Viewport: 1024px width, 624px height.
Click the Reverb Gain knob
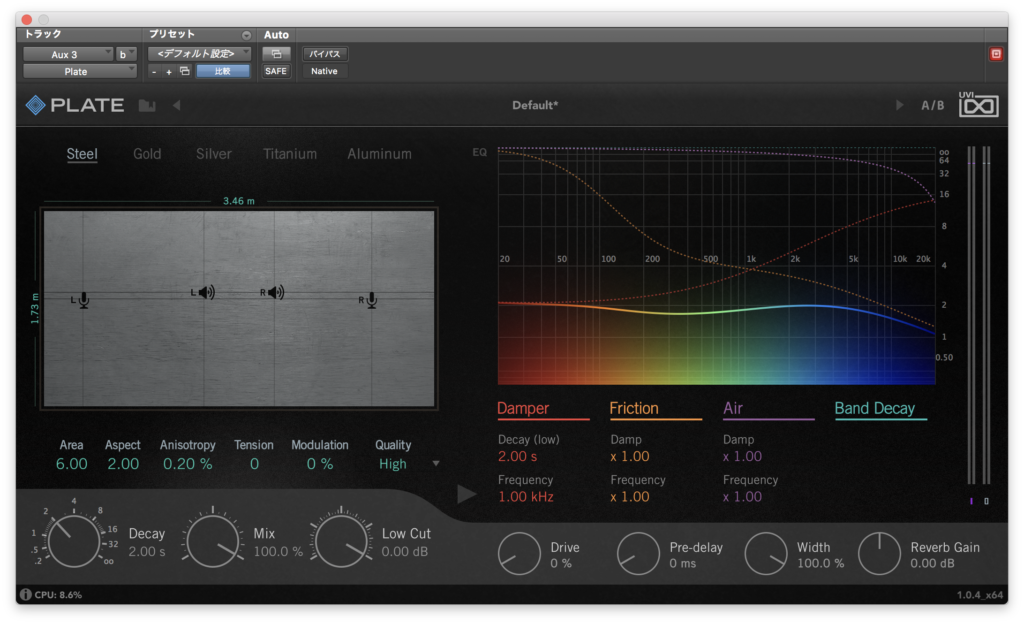(879, 554)
